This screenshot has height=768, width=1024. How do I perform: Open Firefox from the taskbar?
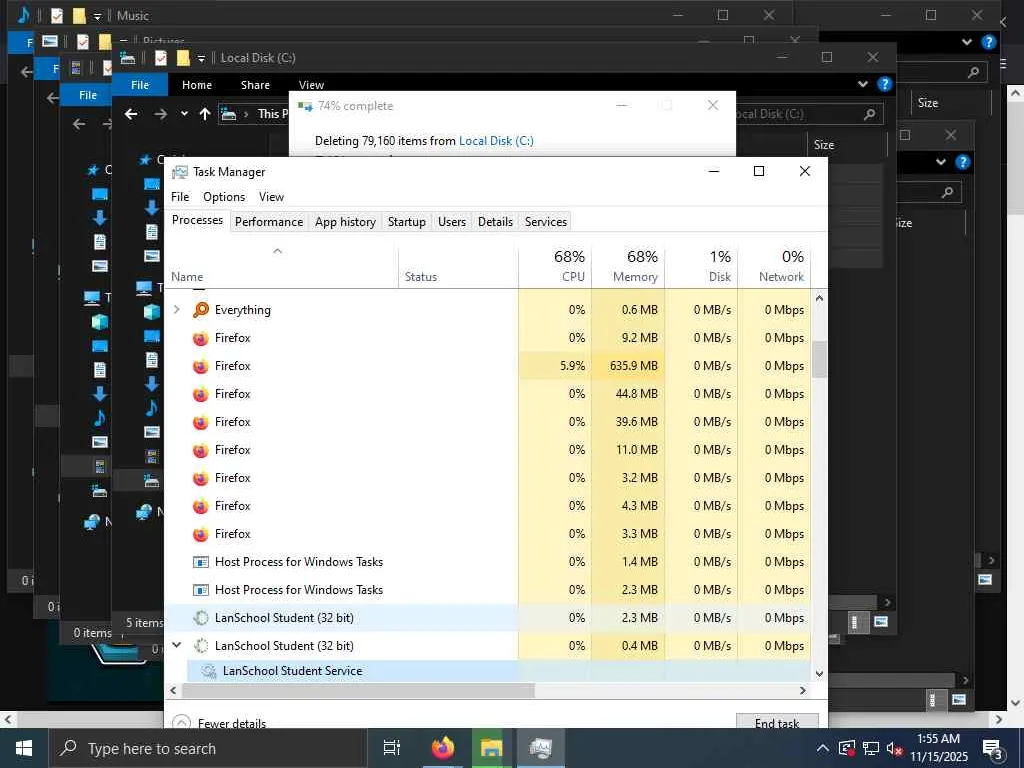443,748
